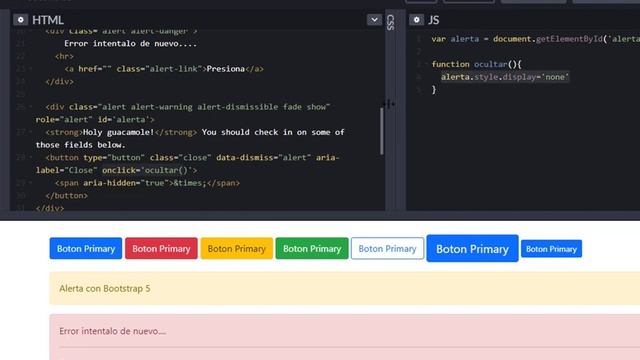The height and width of the screenshot is (360, 640).
Task: Click the blue filled Boton Primary button
Action: (x=86, y=248)
